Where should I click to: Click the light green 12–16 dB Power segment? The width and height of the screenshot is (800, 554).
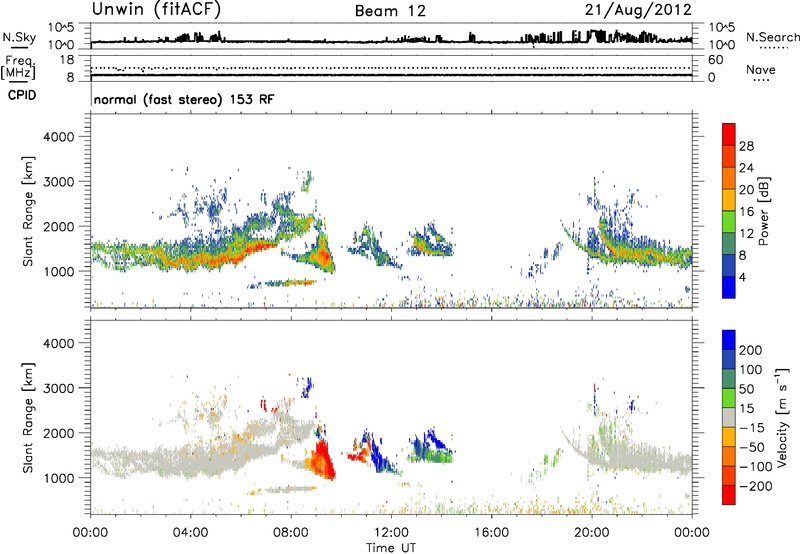(729, 221)
